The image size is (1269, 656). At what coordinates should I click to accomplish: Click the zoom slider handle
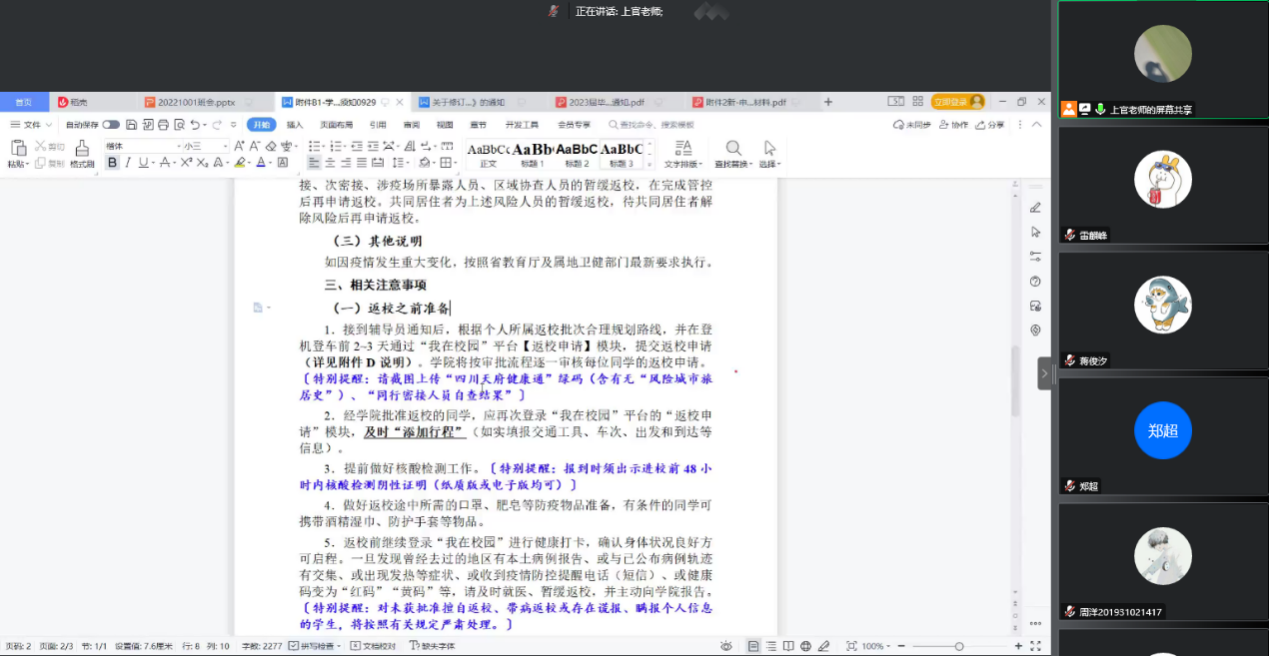pyautogui.click(x=959, y=646)
